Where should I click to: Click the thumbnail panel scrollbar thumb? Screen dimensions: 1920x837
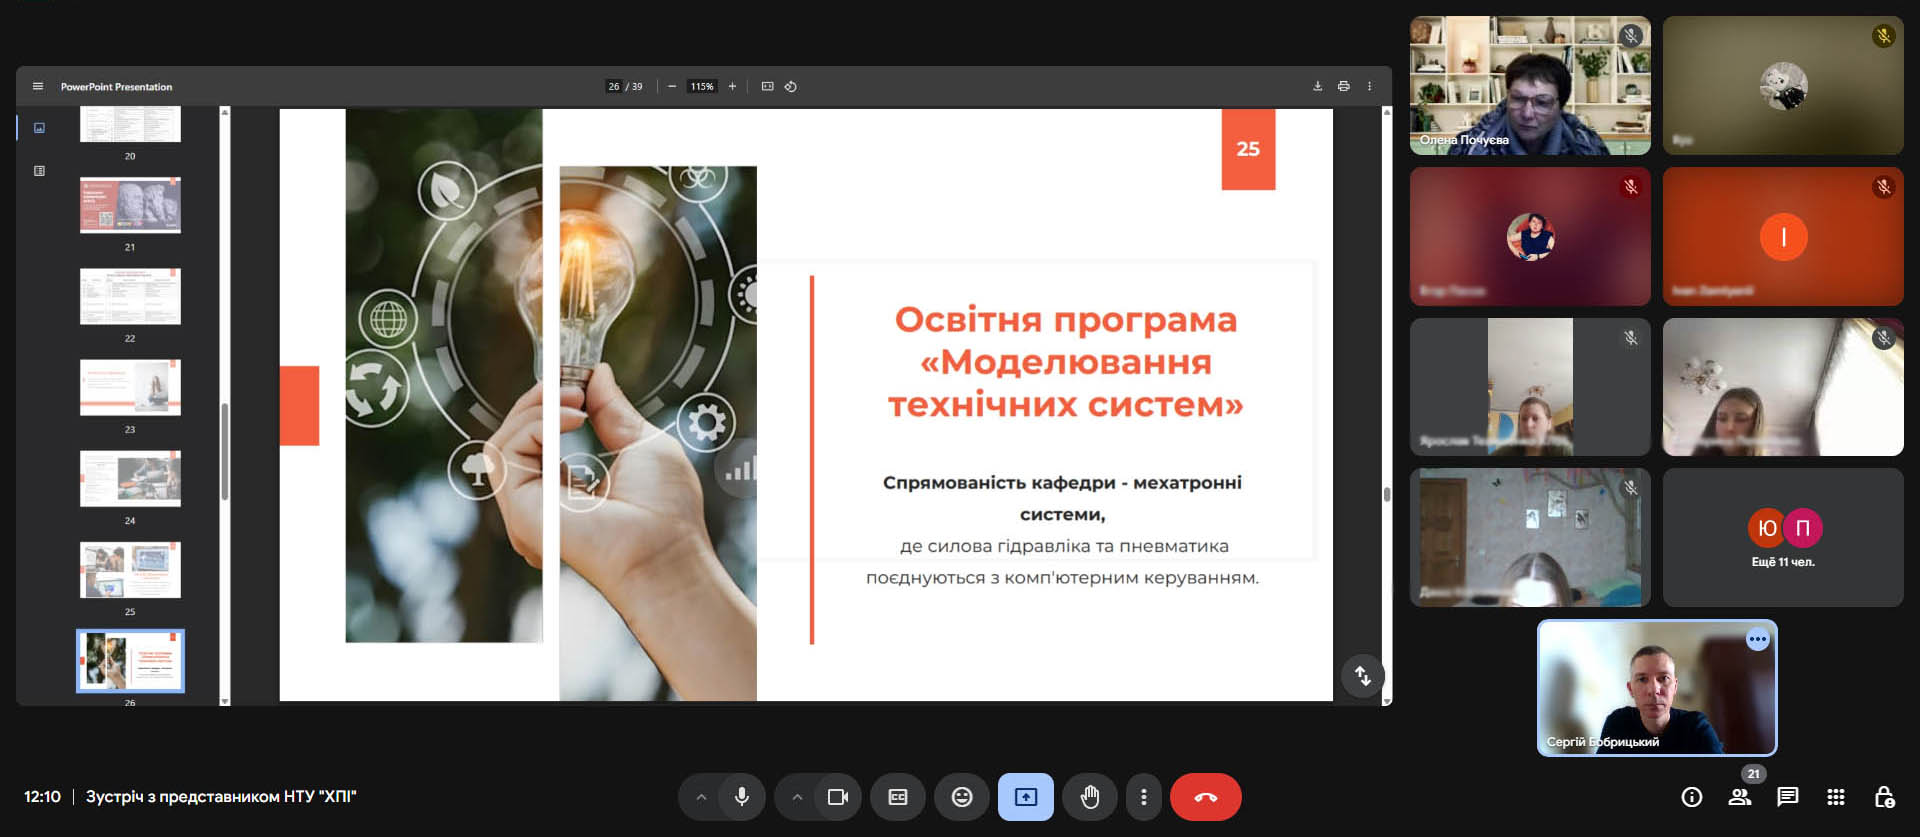point(225,452)
